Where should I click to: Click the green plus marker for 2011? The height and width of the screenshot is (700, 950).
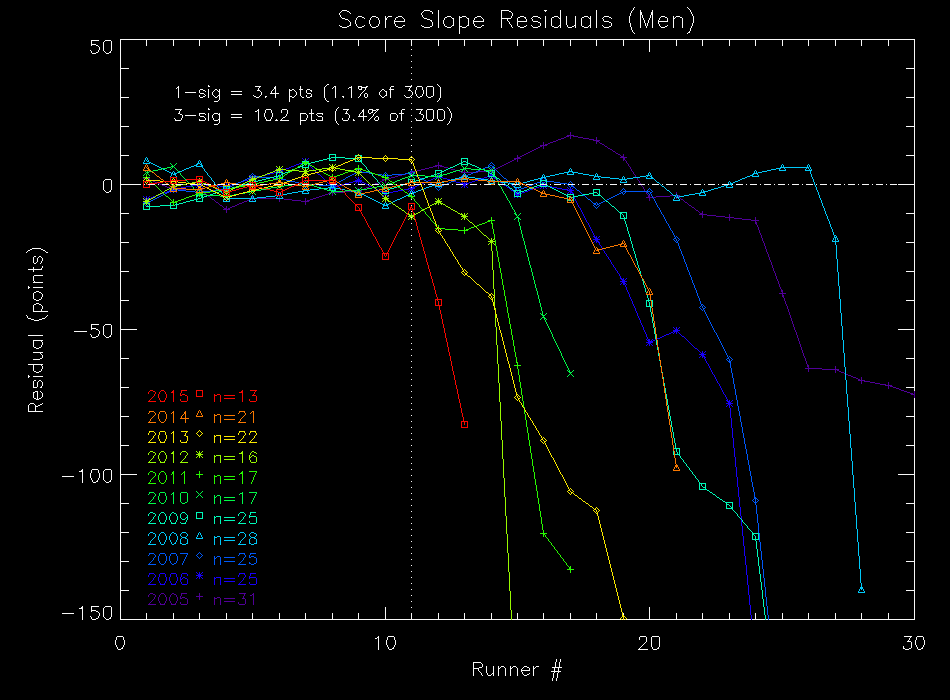click(200, 476)
